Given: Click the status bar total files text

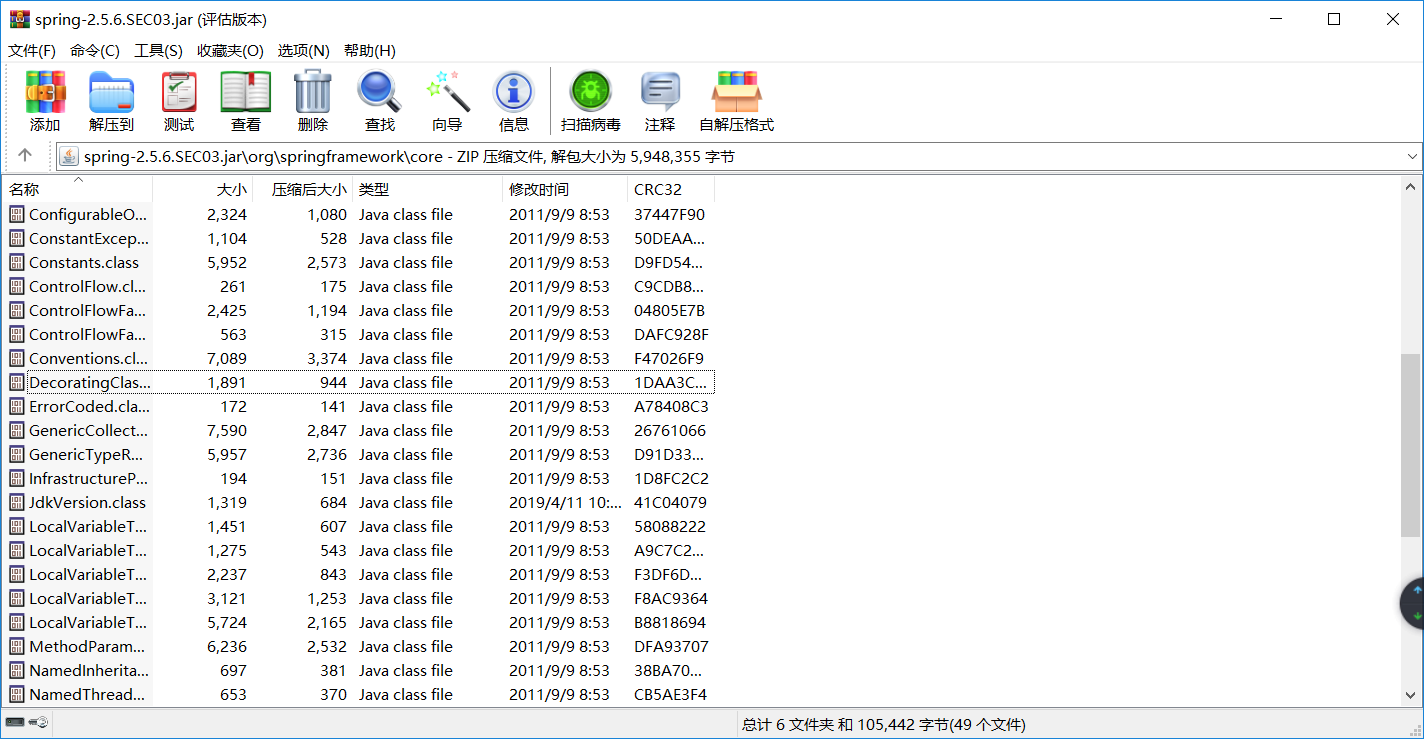Looking at the screenshot, I should coord(883,724).
